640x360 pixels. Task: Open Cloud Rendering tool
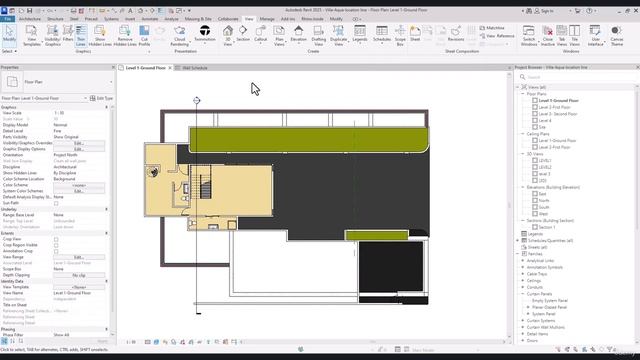[180, 35]
